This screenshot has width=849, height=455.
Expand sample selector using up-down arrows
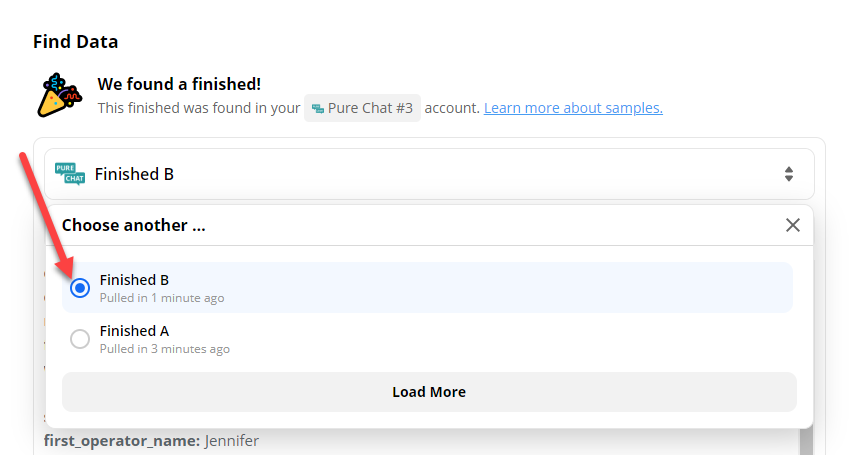click(789, 174)
